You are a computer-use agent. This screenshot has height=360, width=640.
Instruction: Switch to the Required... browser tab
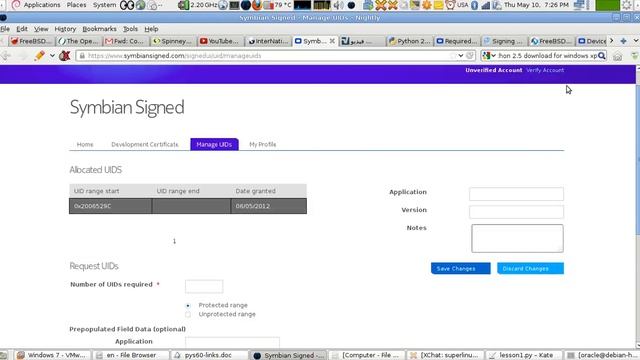click(x=456, y=41)
